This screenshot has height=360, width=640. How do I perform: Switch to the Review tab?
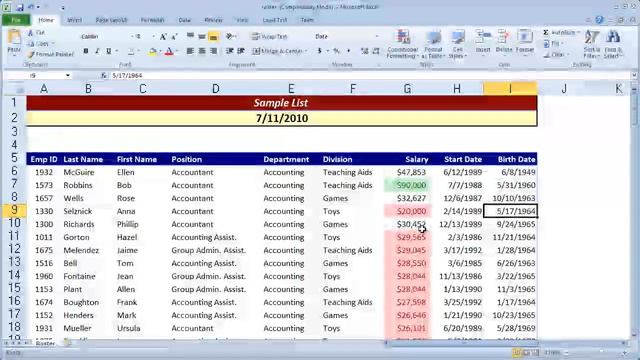pos(213,20)
